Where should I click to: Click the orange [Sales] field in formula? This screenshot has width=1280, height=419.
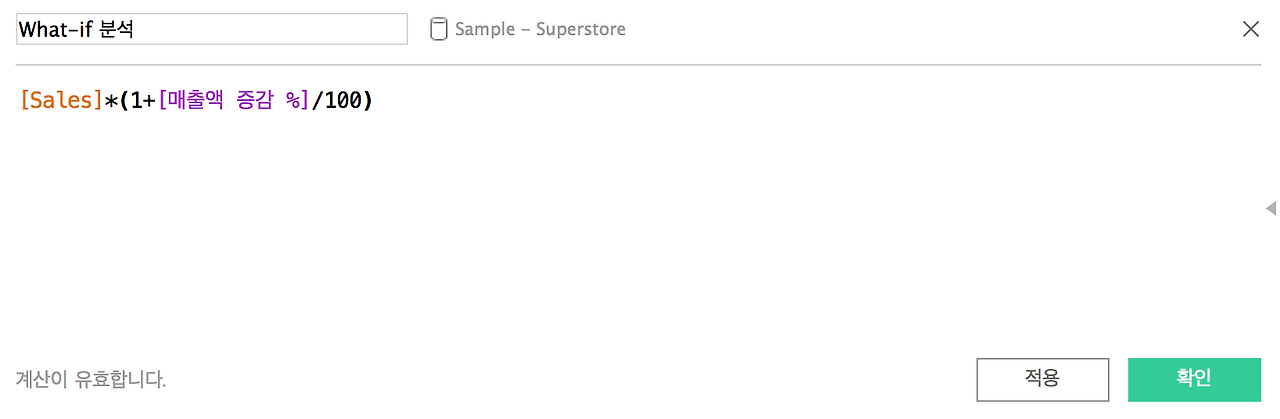[x=61, y=101]
